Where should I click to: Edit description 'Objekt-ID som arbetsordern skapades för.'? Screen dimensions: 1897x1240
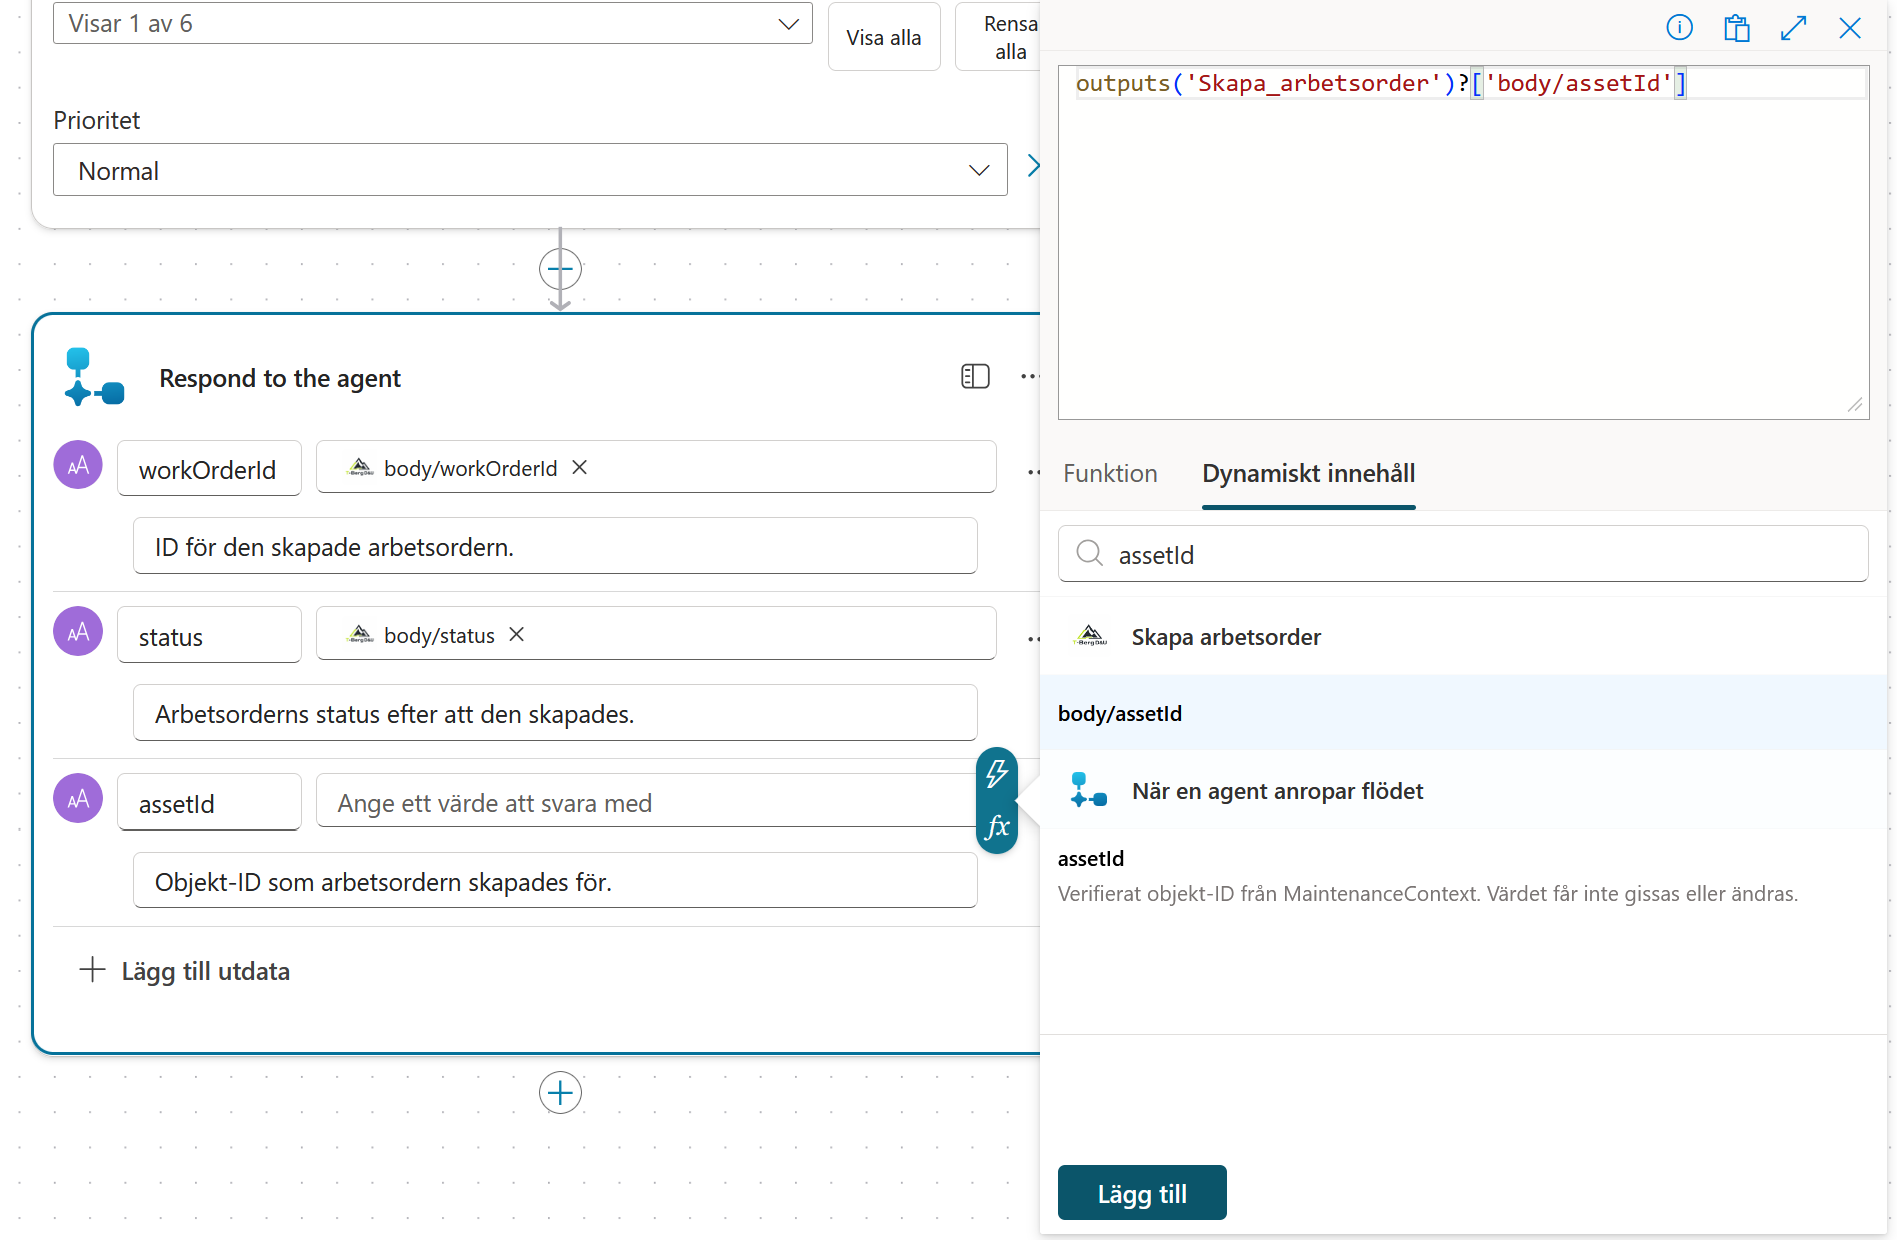pyautogui.click(x=555, y=881)
